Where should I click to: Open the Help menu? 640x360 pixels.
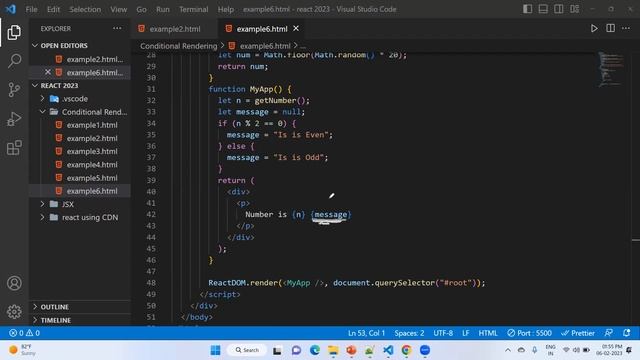tap(226, 9)
